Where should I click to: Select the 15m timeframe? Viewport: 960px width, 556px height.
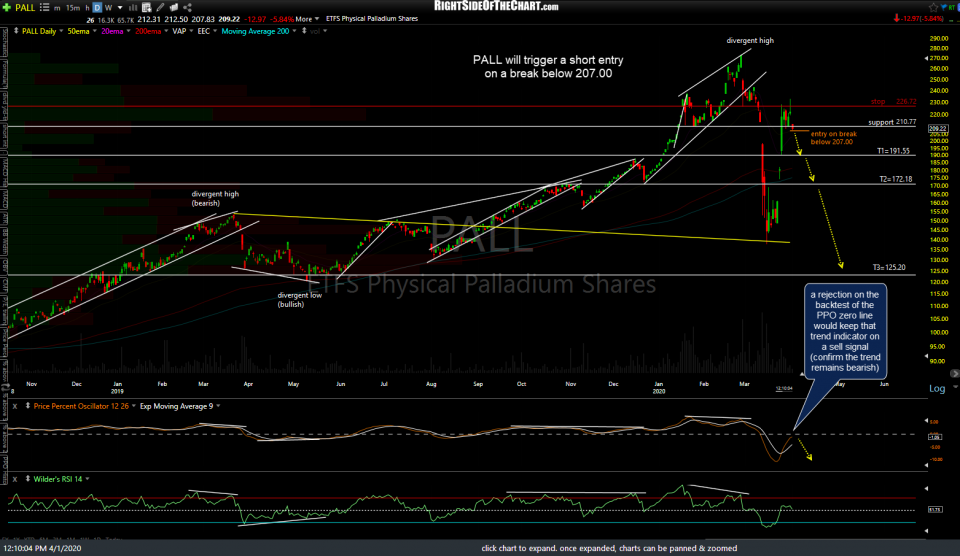coord(73,8)
